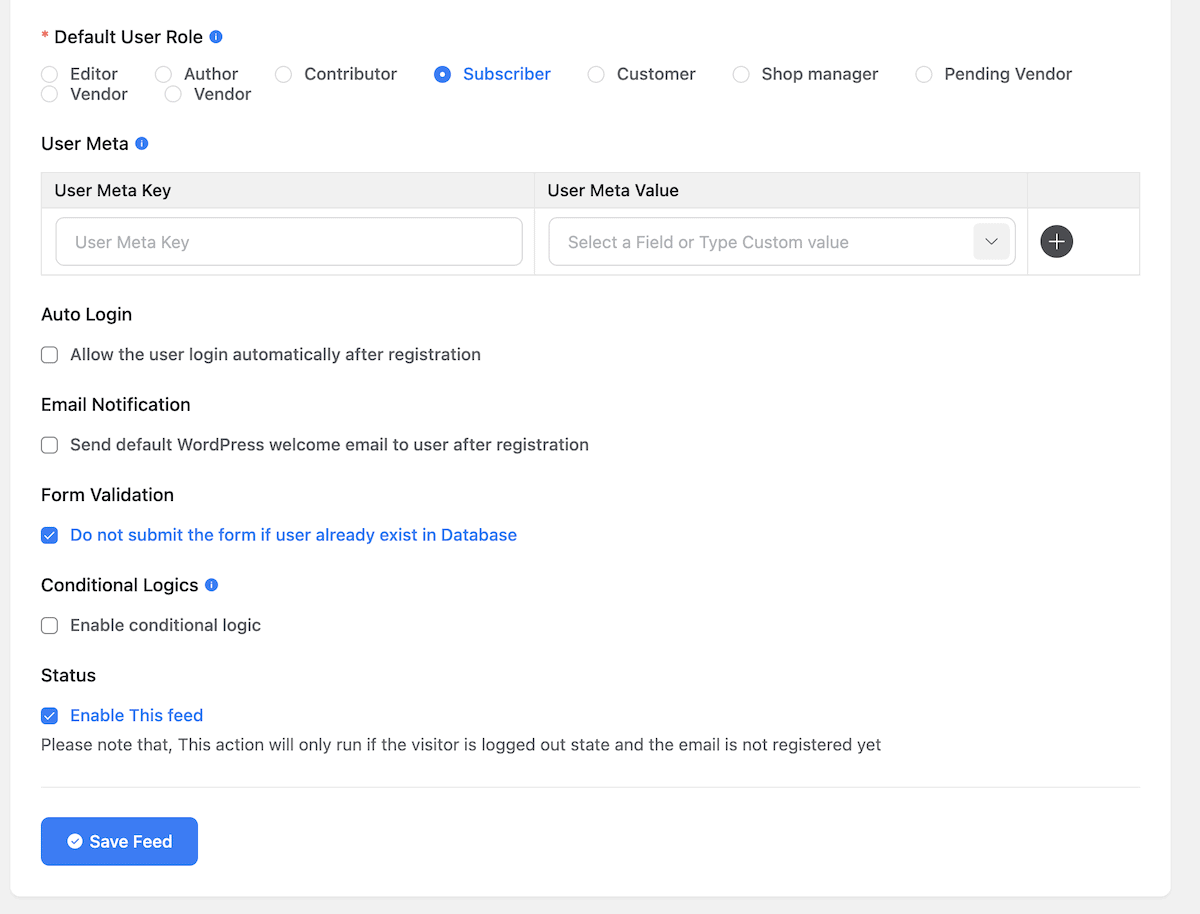Viewport: 1200px width, 914px height.
Task: Pick the Customer user role
Action: (597, 74)
